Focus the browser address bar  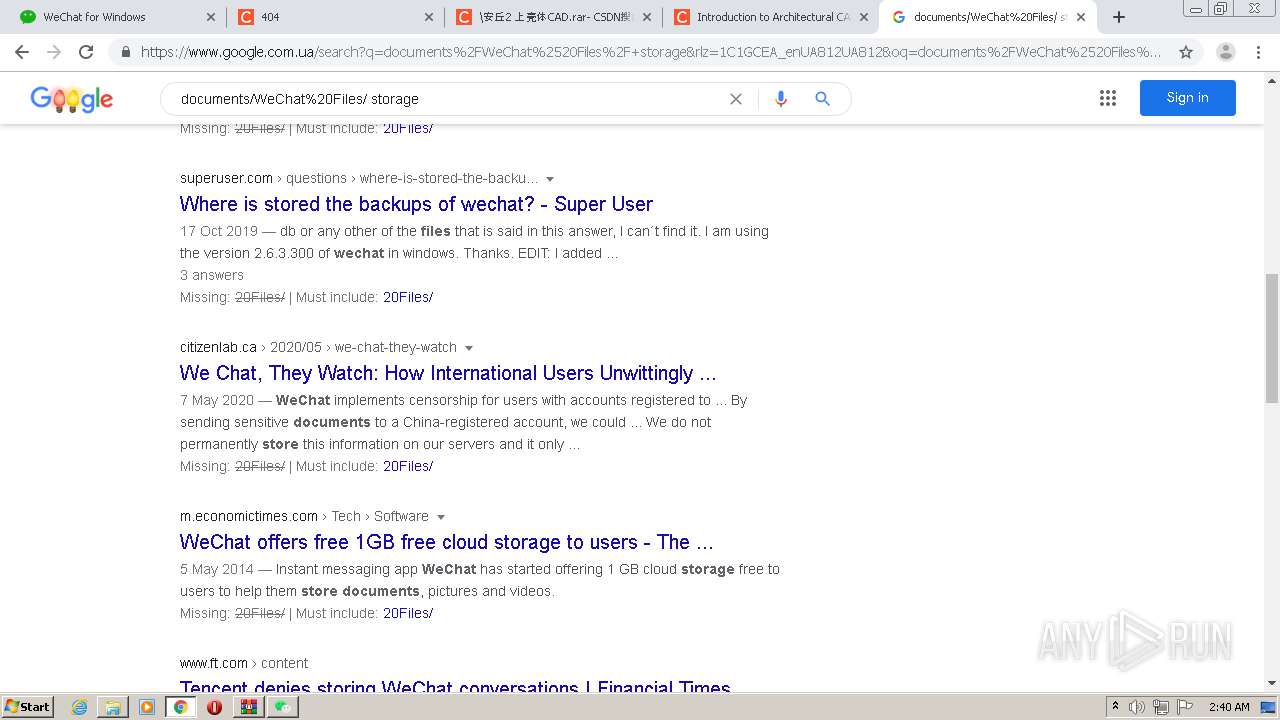coord(650,52)
